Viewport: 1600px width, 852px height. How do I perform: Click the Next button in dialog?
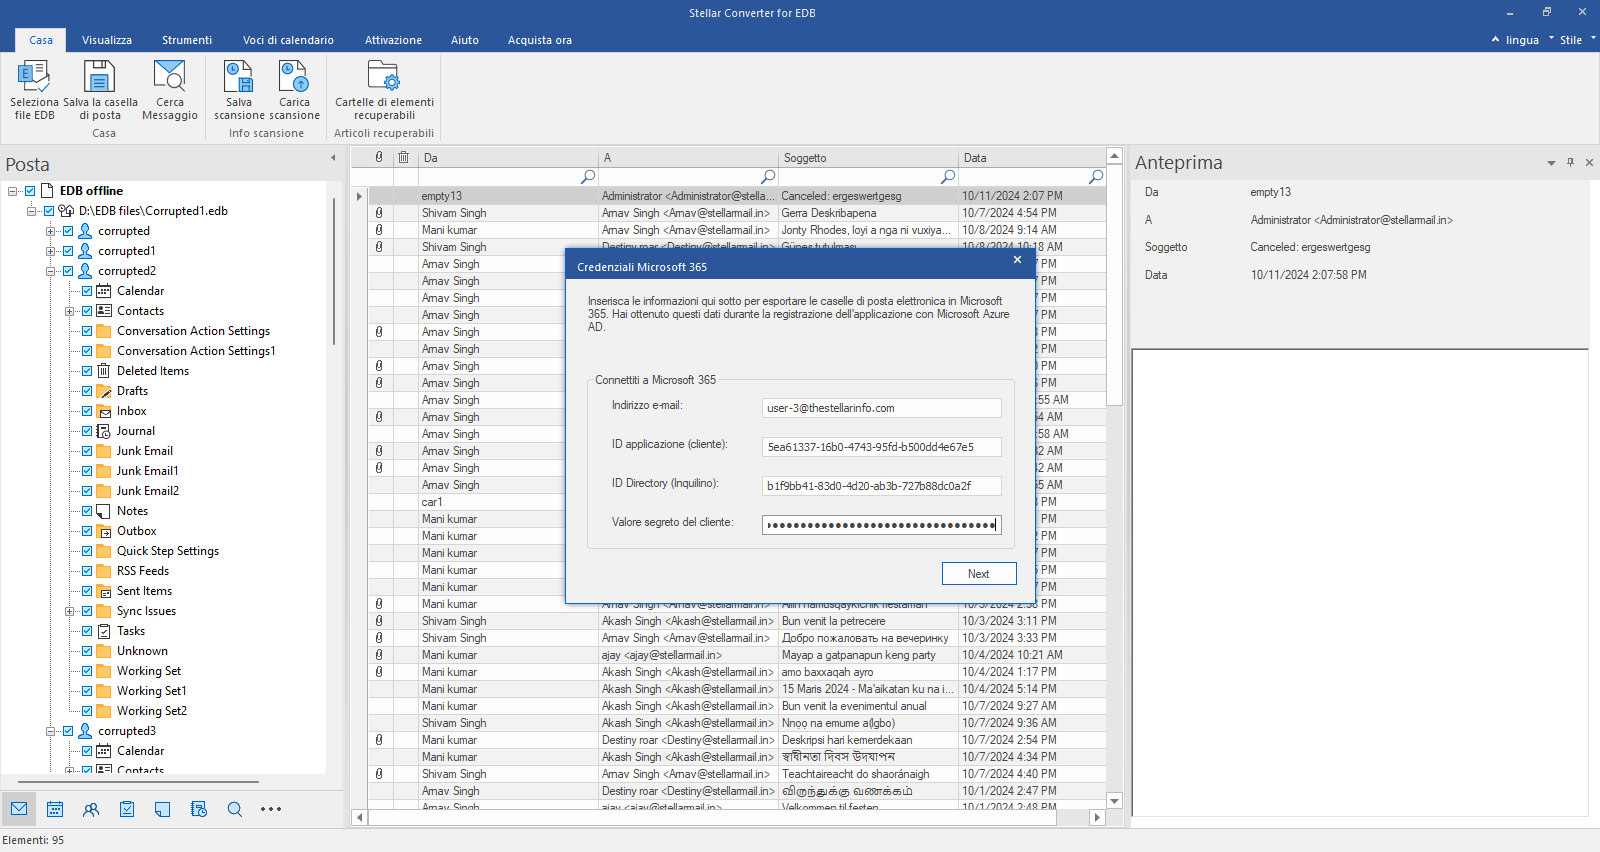[x=979, y=573]
